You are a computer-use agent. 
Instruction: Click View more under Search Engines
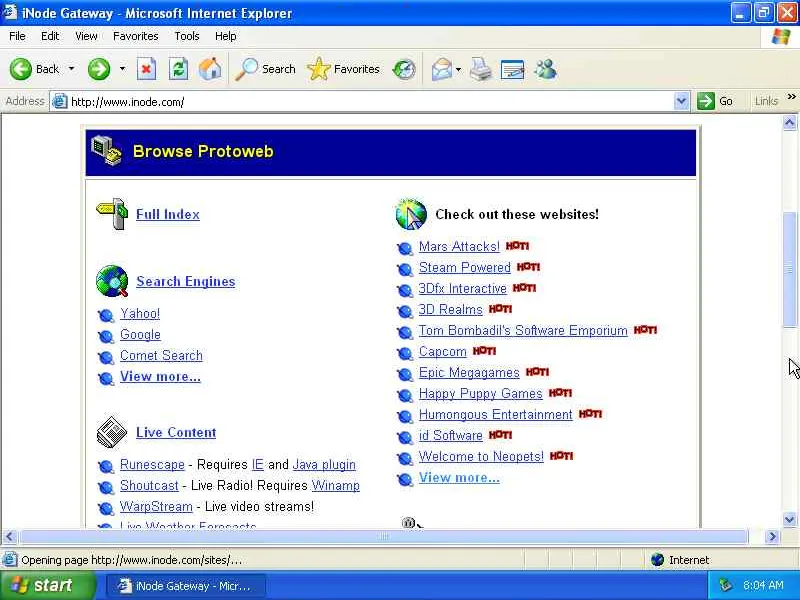click(x=160, y=377)
